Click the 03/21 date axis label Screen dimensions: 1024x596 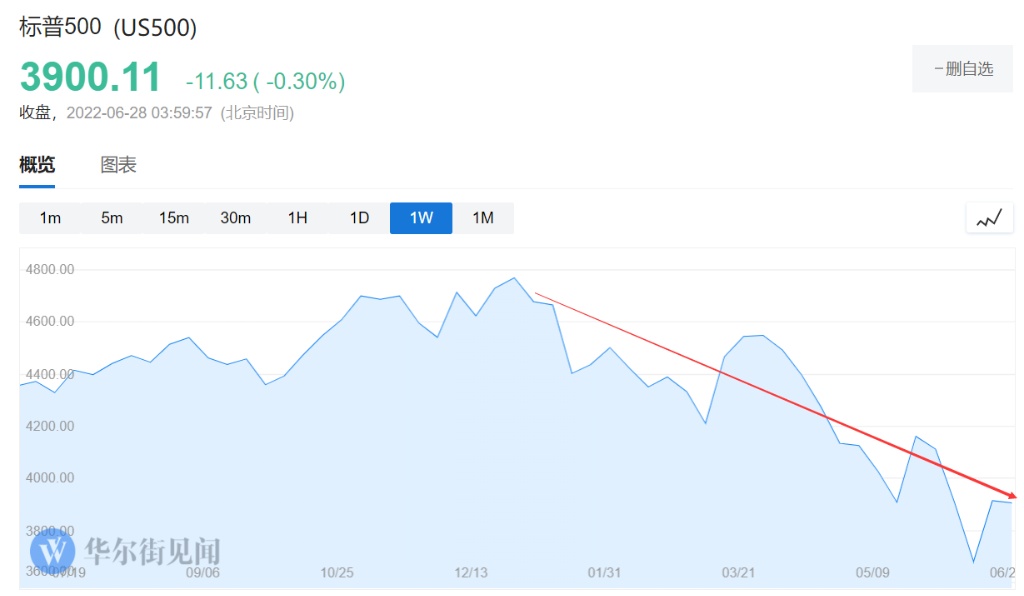(738, 573)
